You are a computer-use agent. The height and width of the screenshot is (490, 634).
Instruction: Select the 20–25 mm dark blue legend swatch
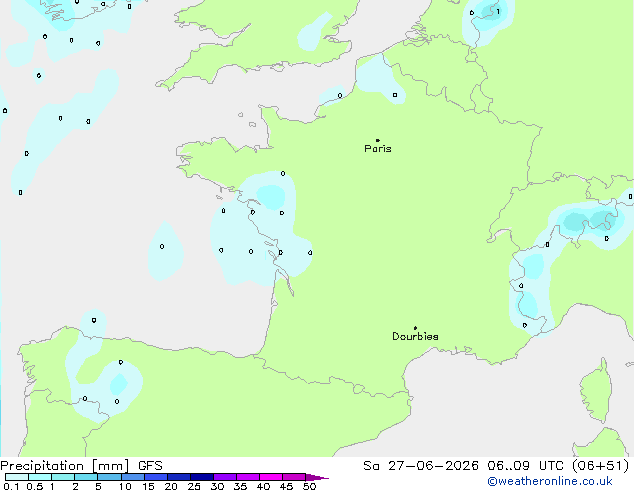point(178,477)
